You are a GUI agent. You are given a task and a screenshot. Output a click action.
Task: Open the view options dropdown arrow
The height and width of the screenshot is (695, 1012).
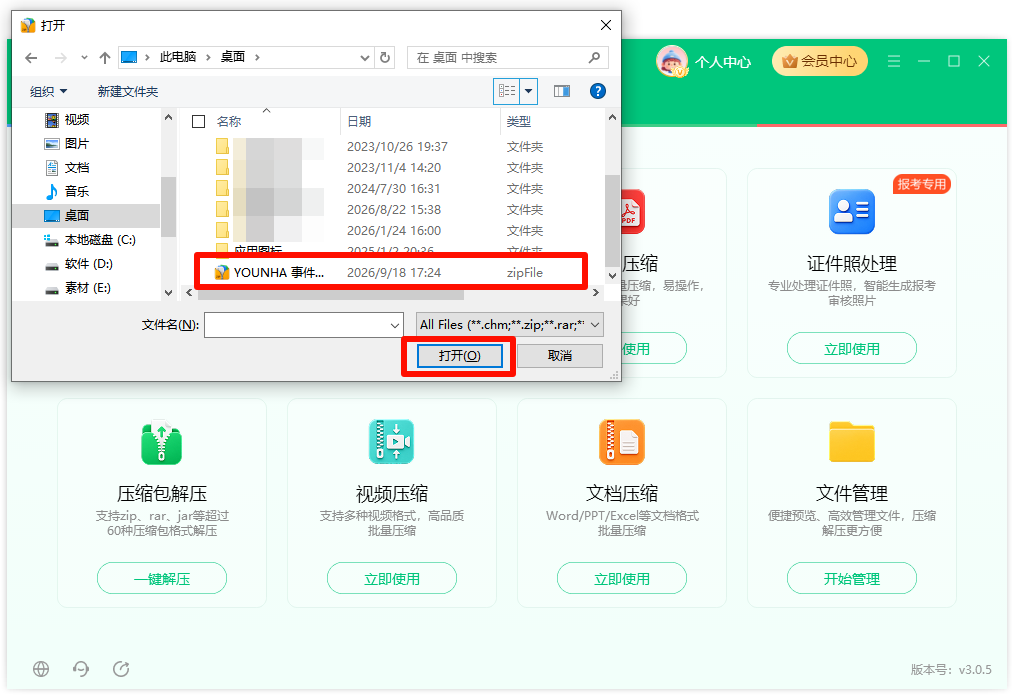529,91
